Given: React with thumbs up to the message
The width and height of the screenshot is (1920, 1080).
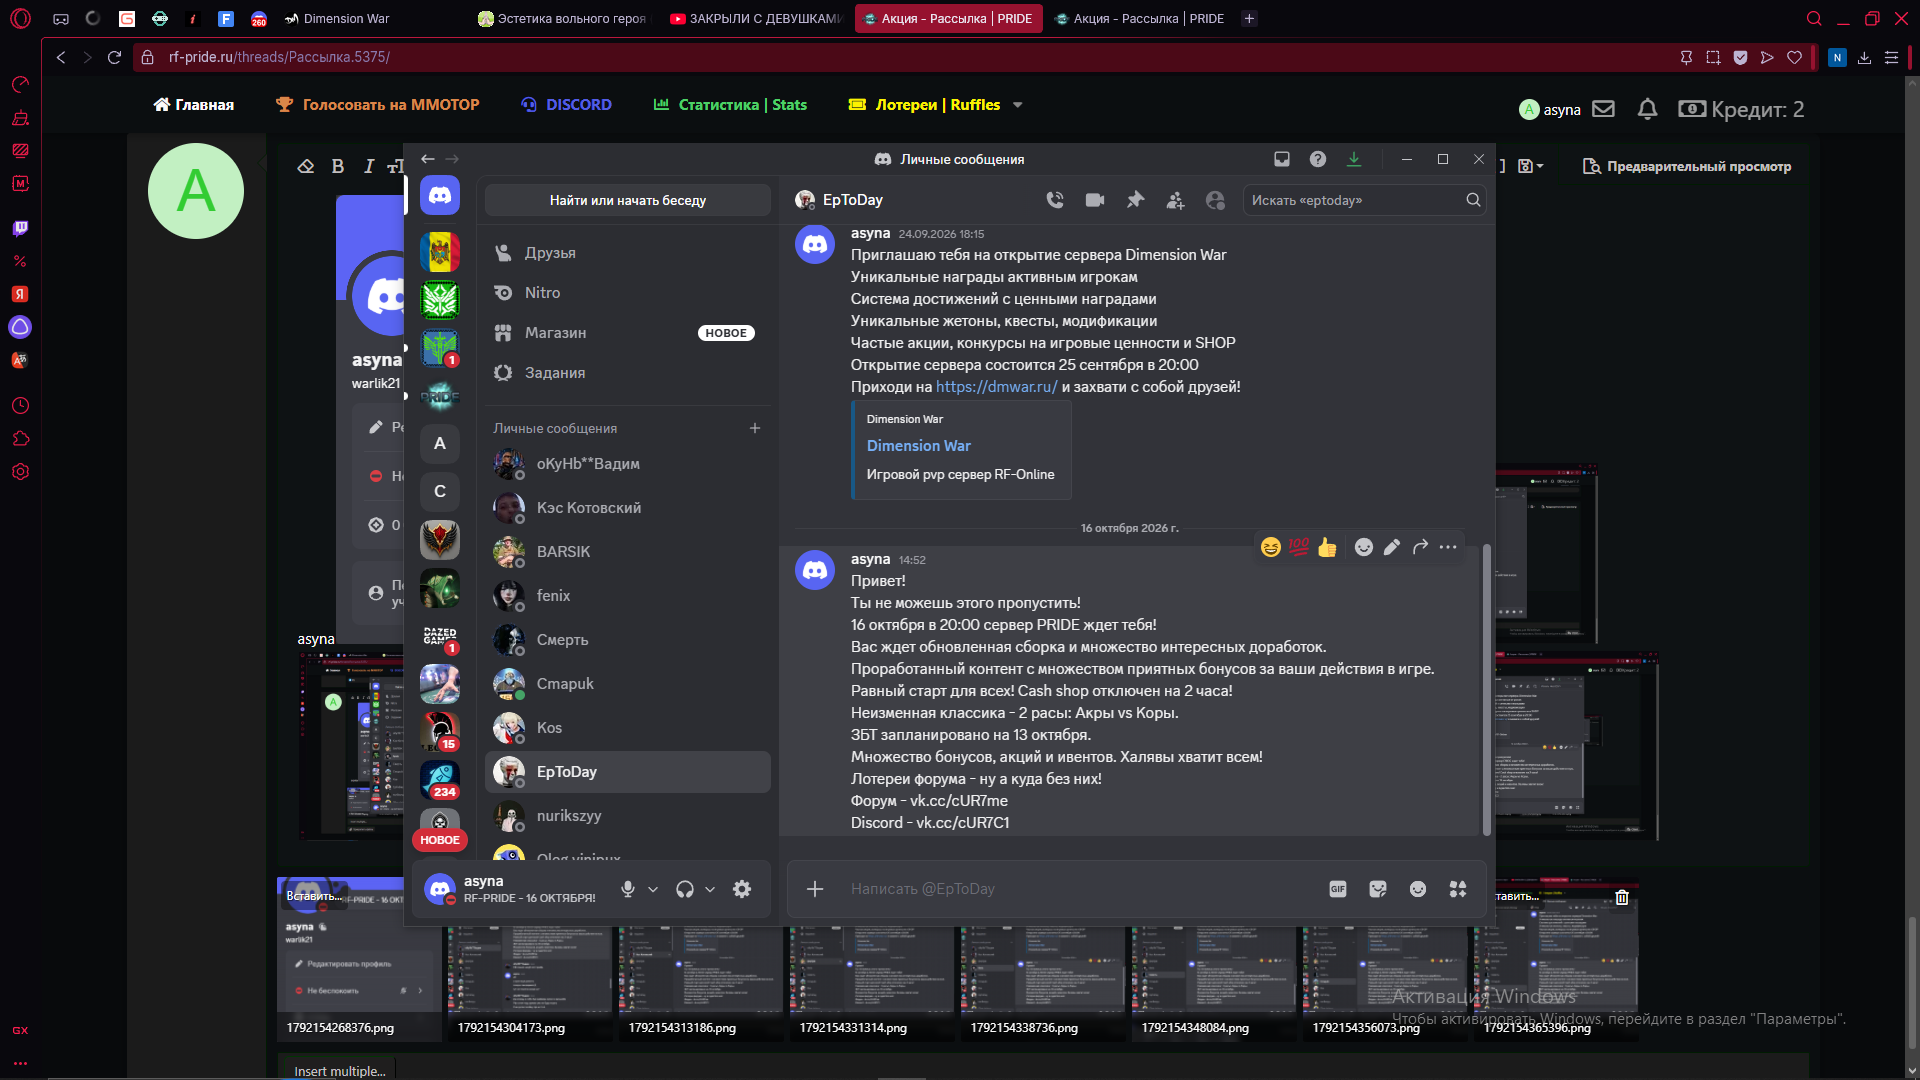Looking at the screenshot, I should [1327, 547].
